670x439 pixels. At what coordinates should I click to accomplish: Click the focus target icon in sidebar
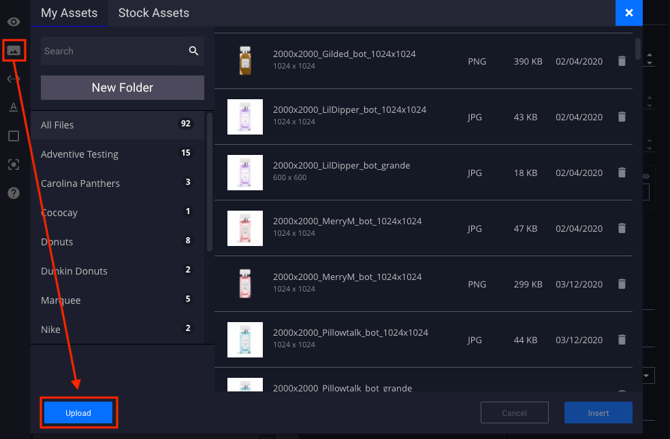(x=13, y=164)
